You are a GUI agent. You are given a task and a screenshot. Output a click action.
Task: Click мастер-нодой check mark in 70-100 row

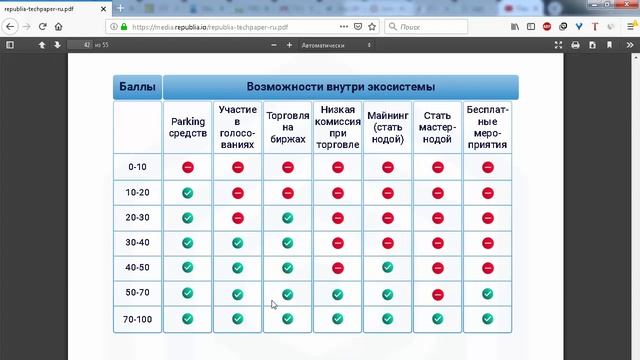[438, 319]
